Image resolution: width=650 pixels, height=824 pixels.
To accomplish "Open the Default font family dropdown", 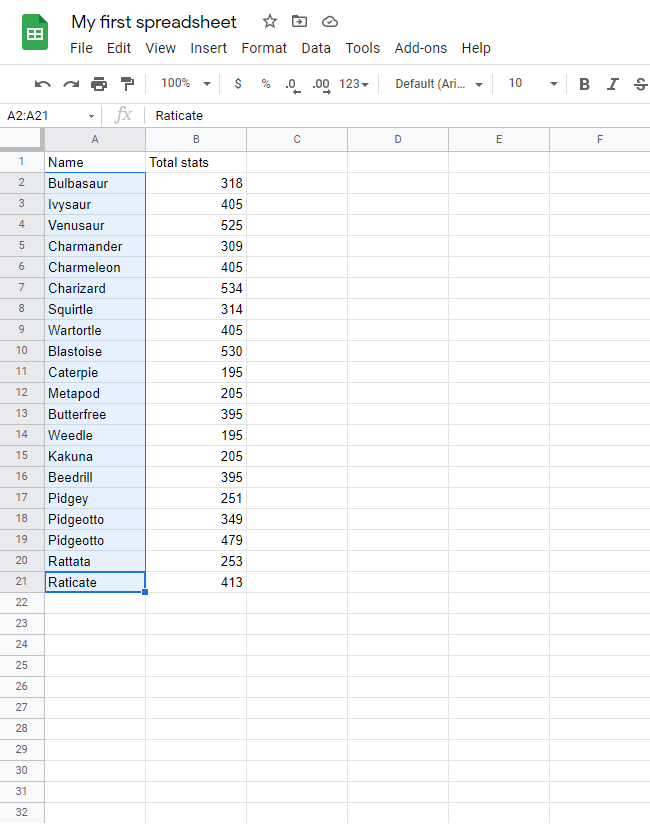I will tap(439, 84).
